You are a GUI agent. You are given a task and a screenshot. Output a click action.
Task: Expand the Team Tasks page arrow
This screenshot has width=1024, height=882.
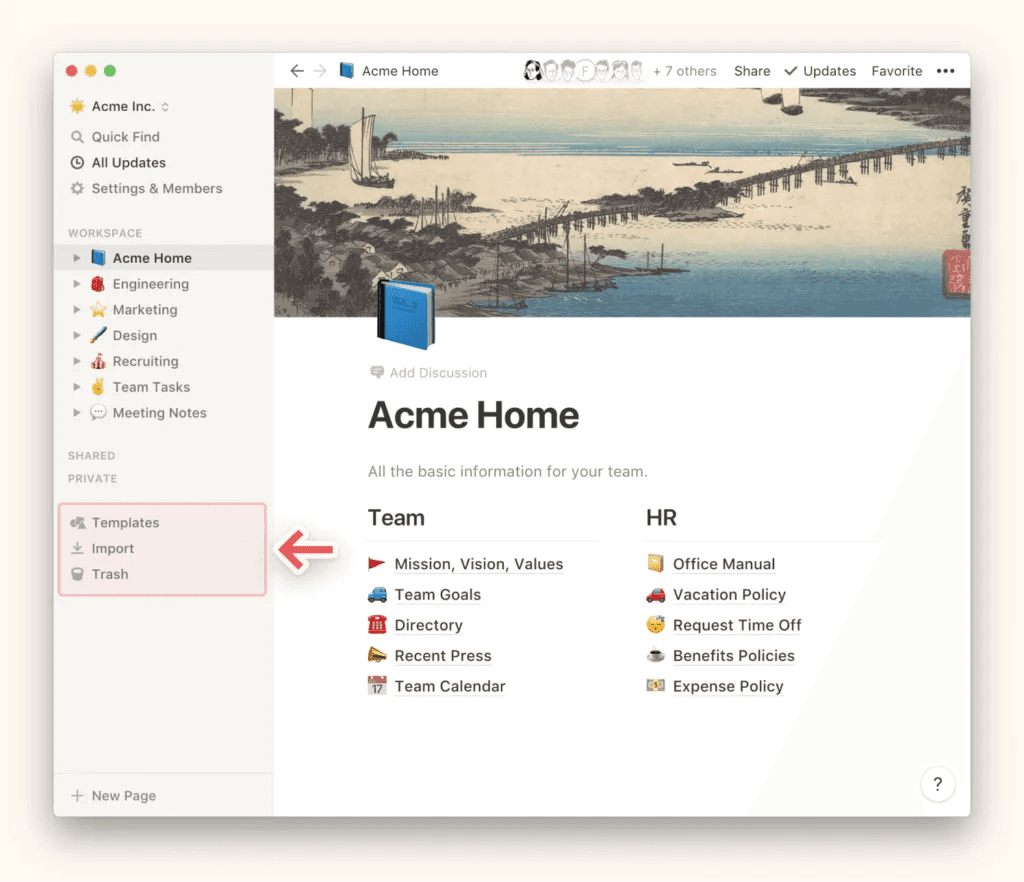click(76, 387)
